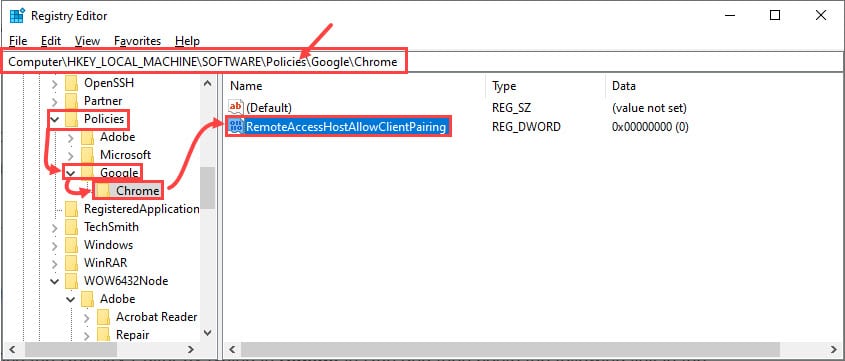Open the Favorites menu
This screenshot has width=845, height=361.
[137, 41]
